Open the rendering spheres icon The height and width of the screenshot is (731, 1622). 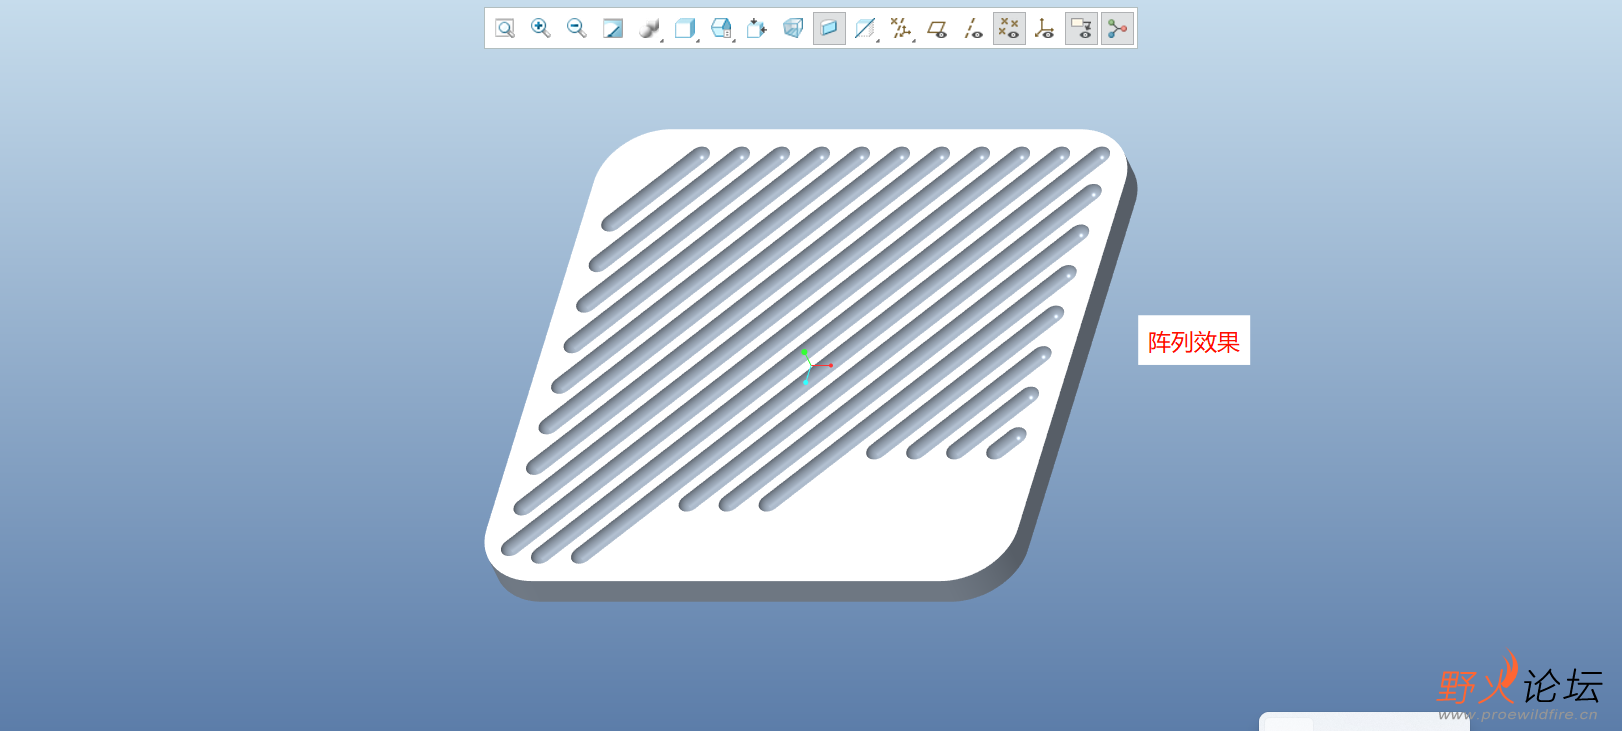coord(648,28)
